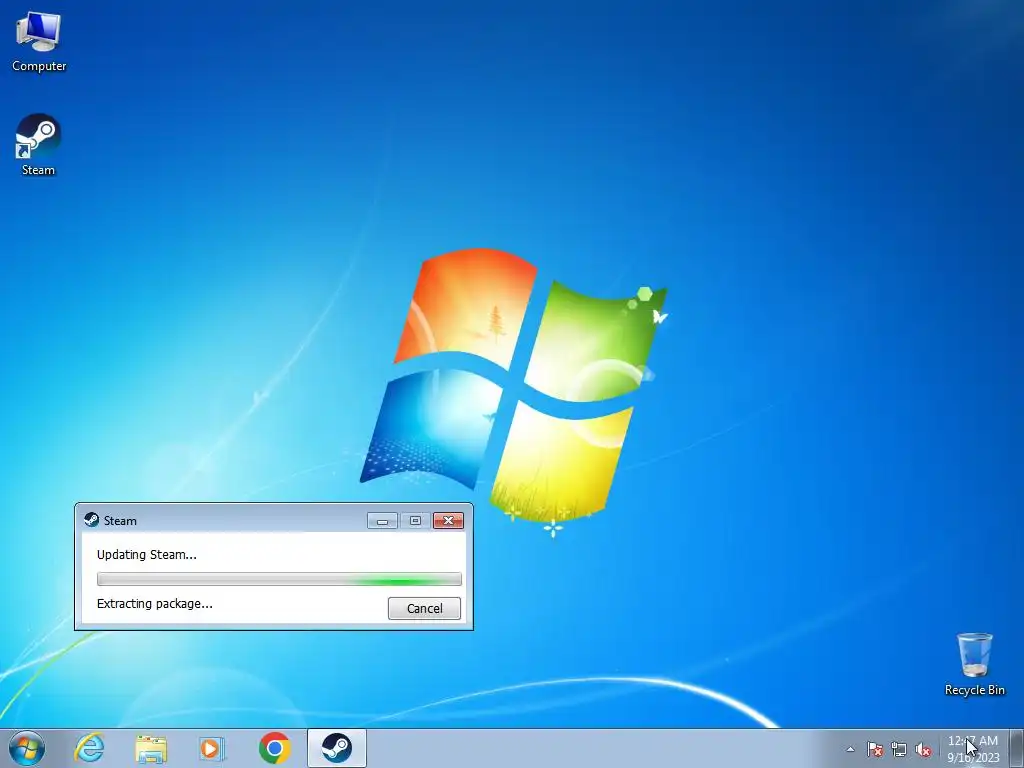Click the muted volume tray icon
Image resolution: width=1024 pixels, height=768 pixels.
(923, 749)
